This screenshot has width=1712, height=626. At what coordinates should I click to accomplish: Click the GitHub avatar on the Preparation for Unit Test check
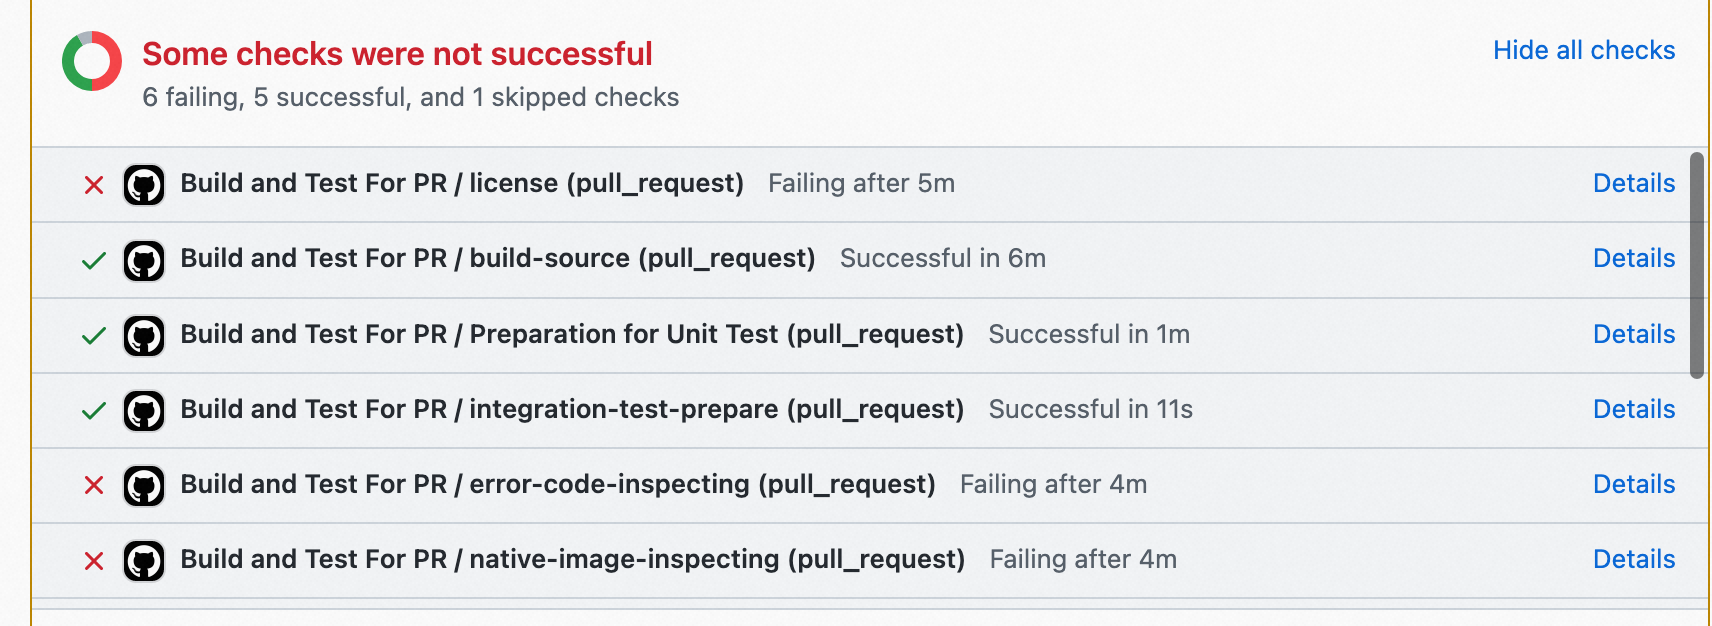click(144, 336)
